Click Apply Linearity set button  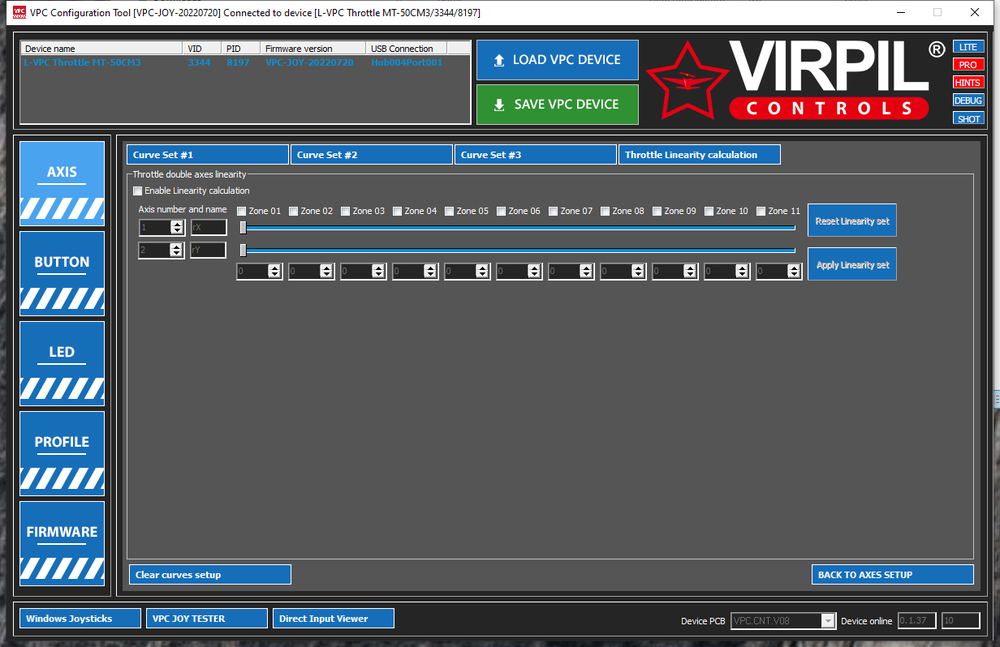852,264
